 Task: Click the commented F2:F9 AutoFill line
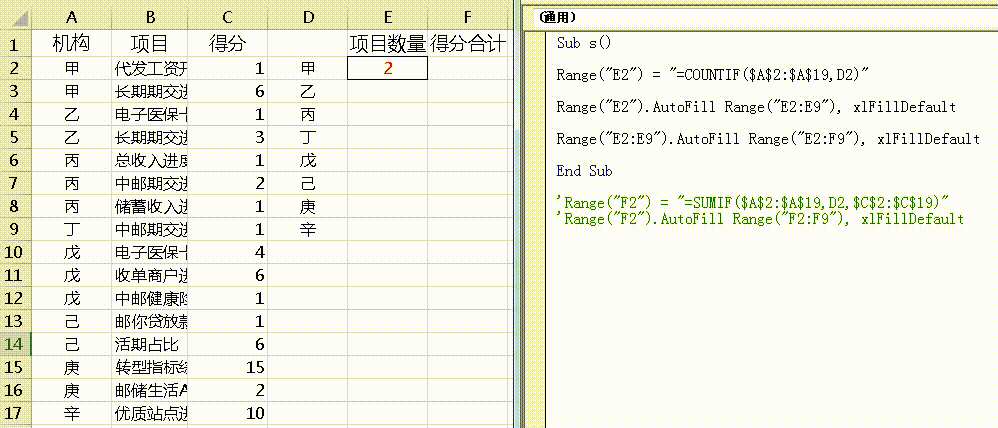[760, 218]
